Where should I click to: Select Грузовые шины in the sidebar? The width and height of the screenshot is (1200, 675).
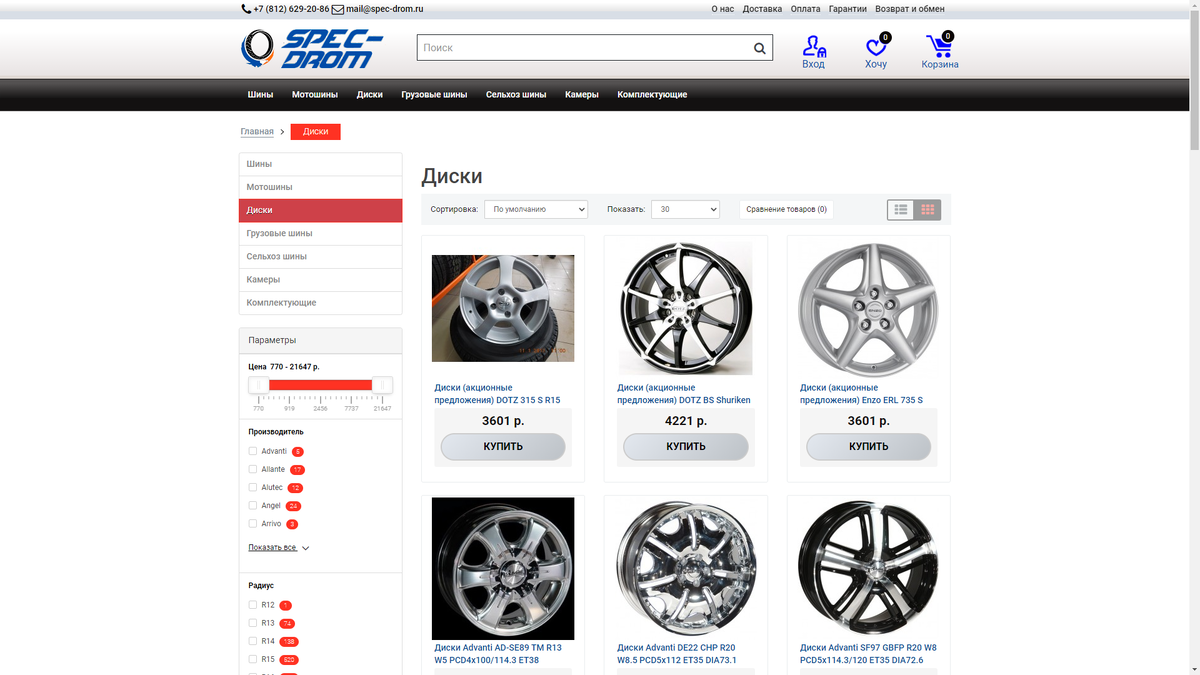[x=320, y=233]
